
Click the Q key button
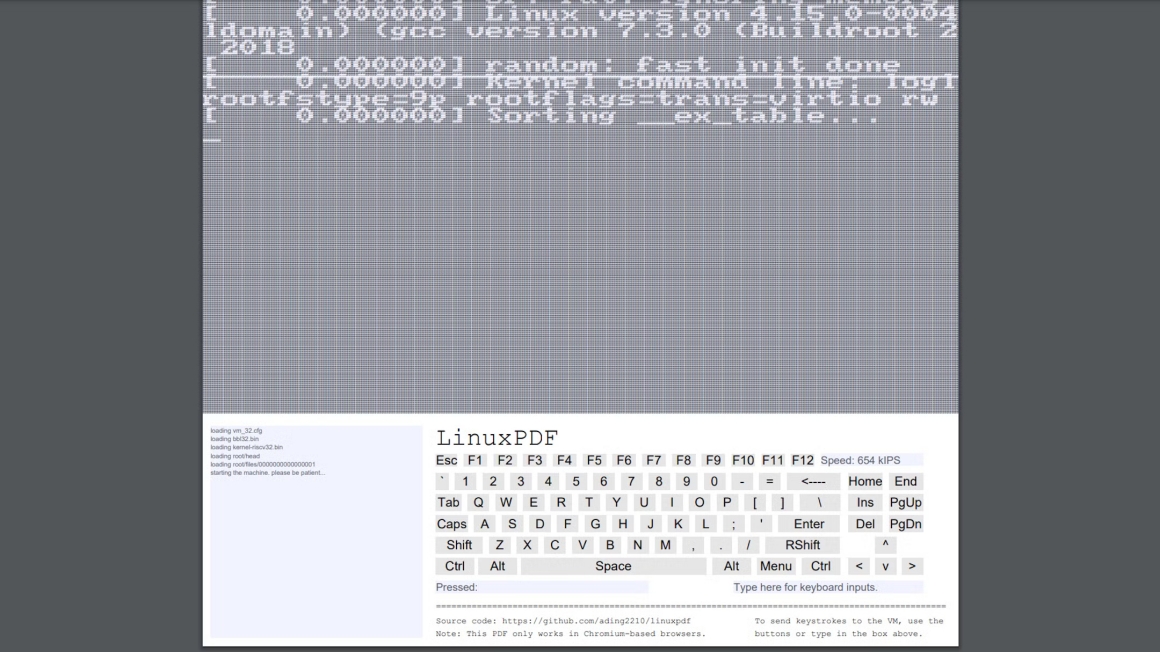479,503
